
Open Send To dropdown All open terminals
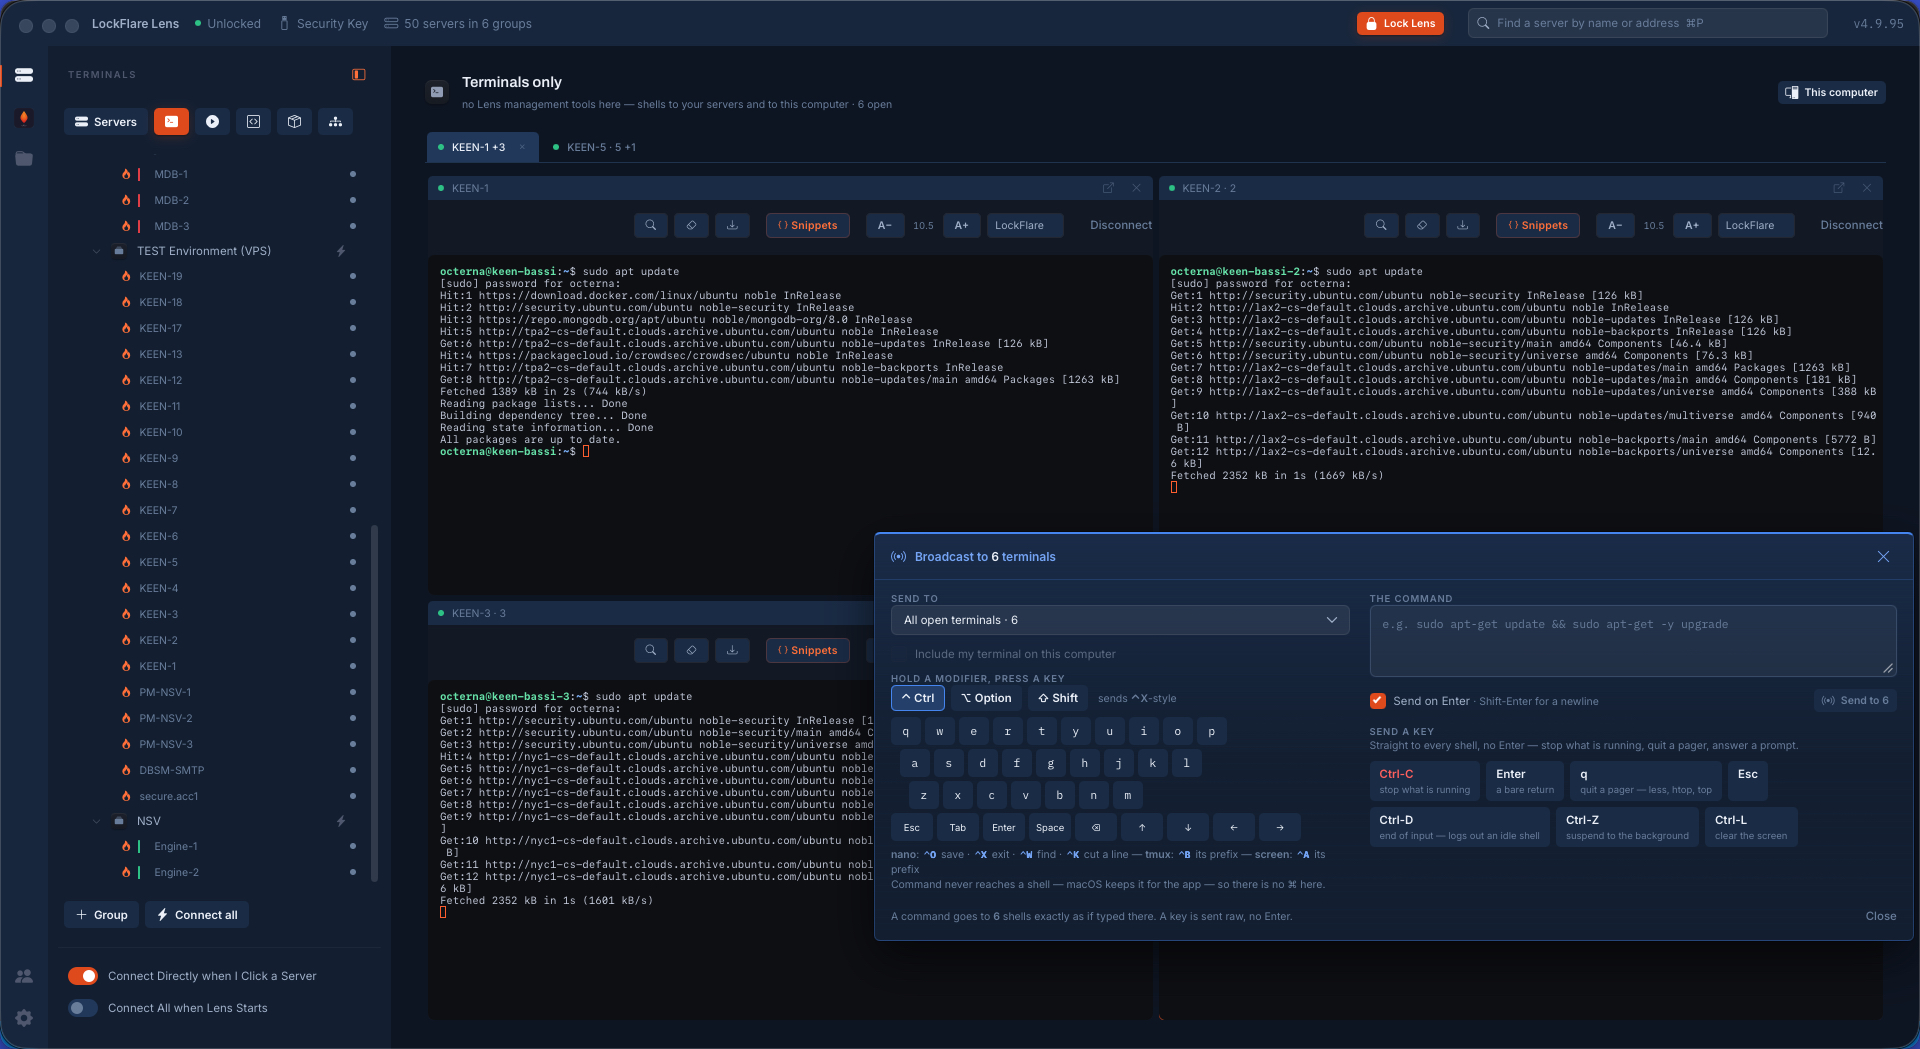1120,620
